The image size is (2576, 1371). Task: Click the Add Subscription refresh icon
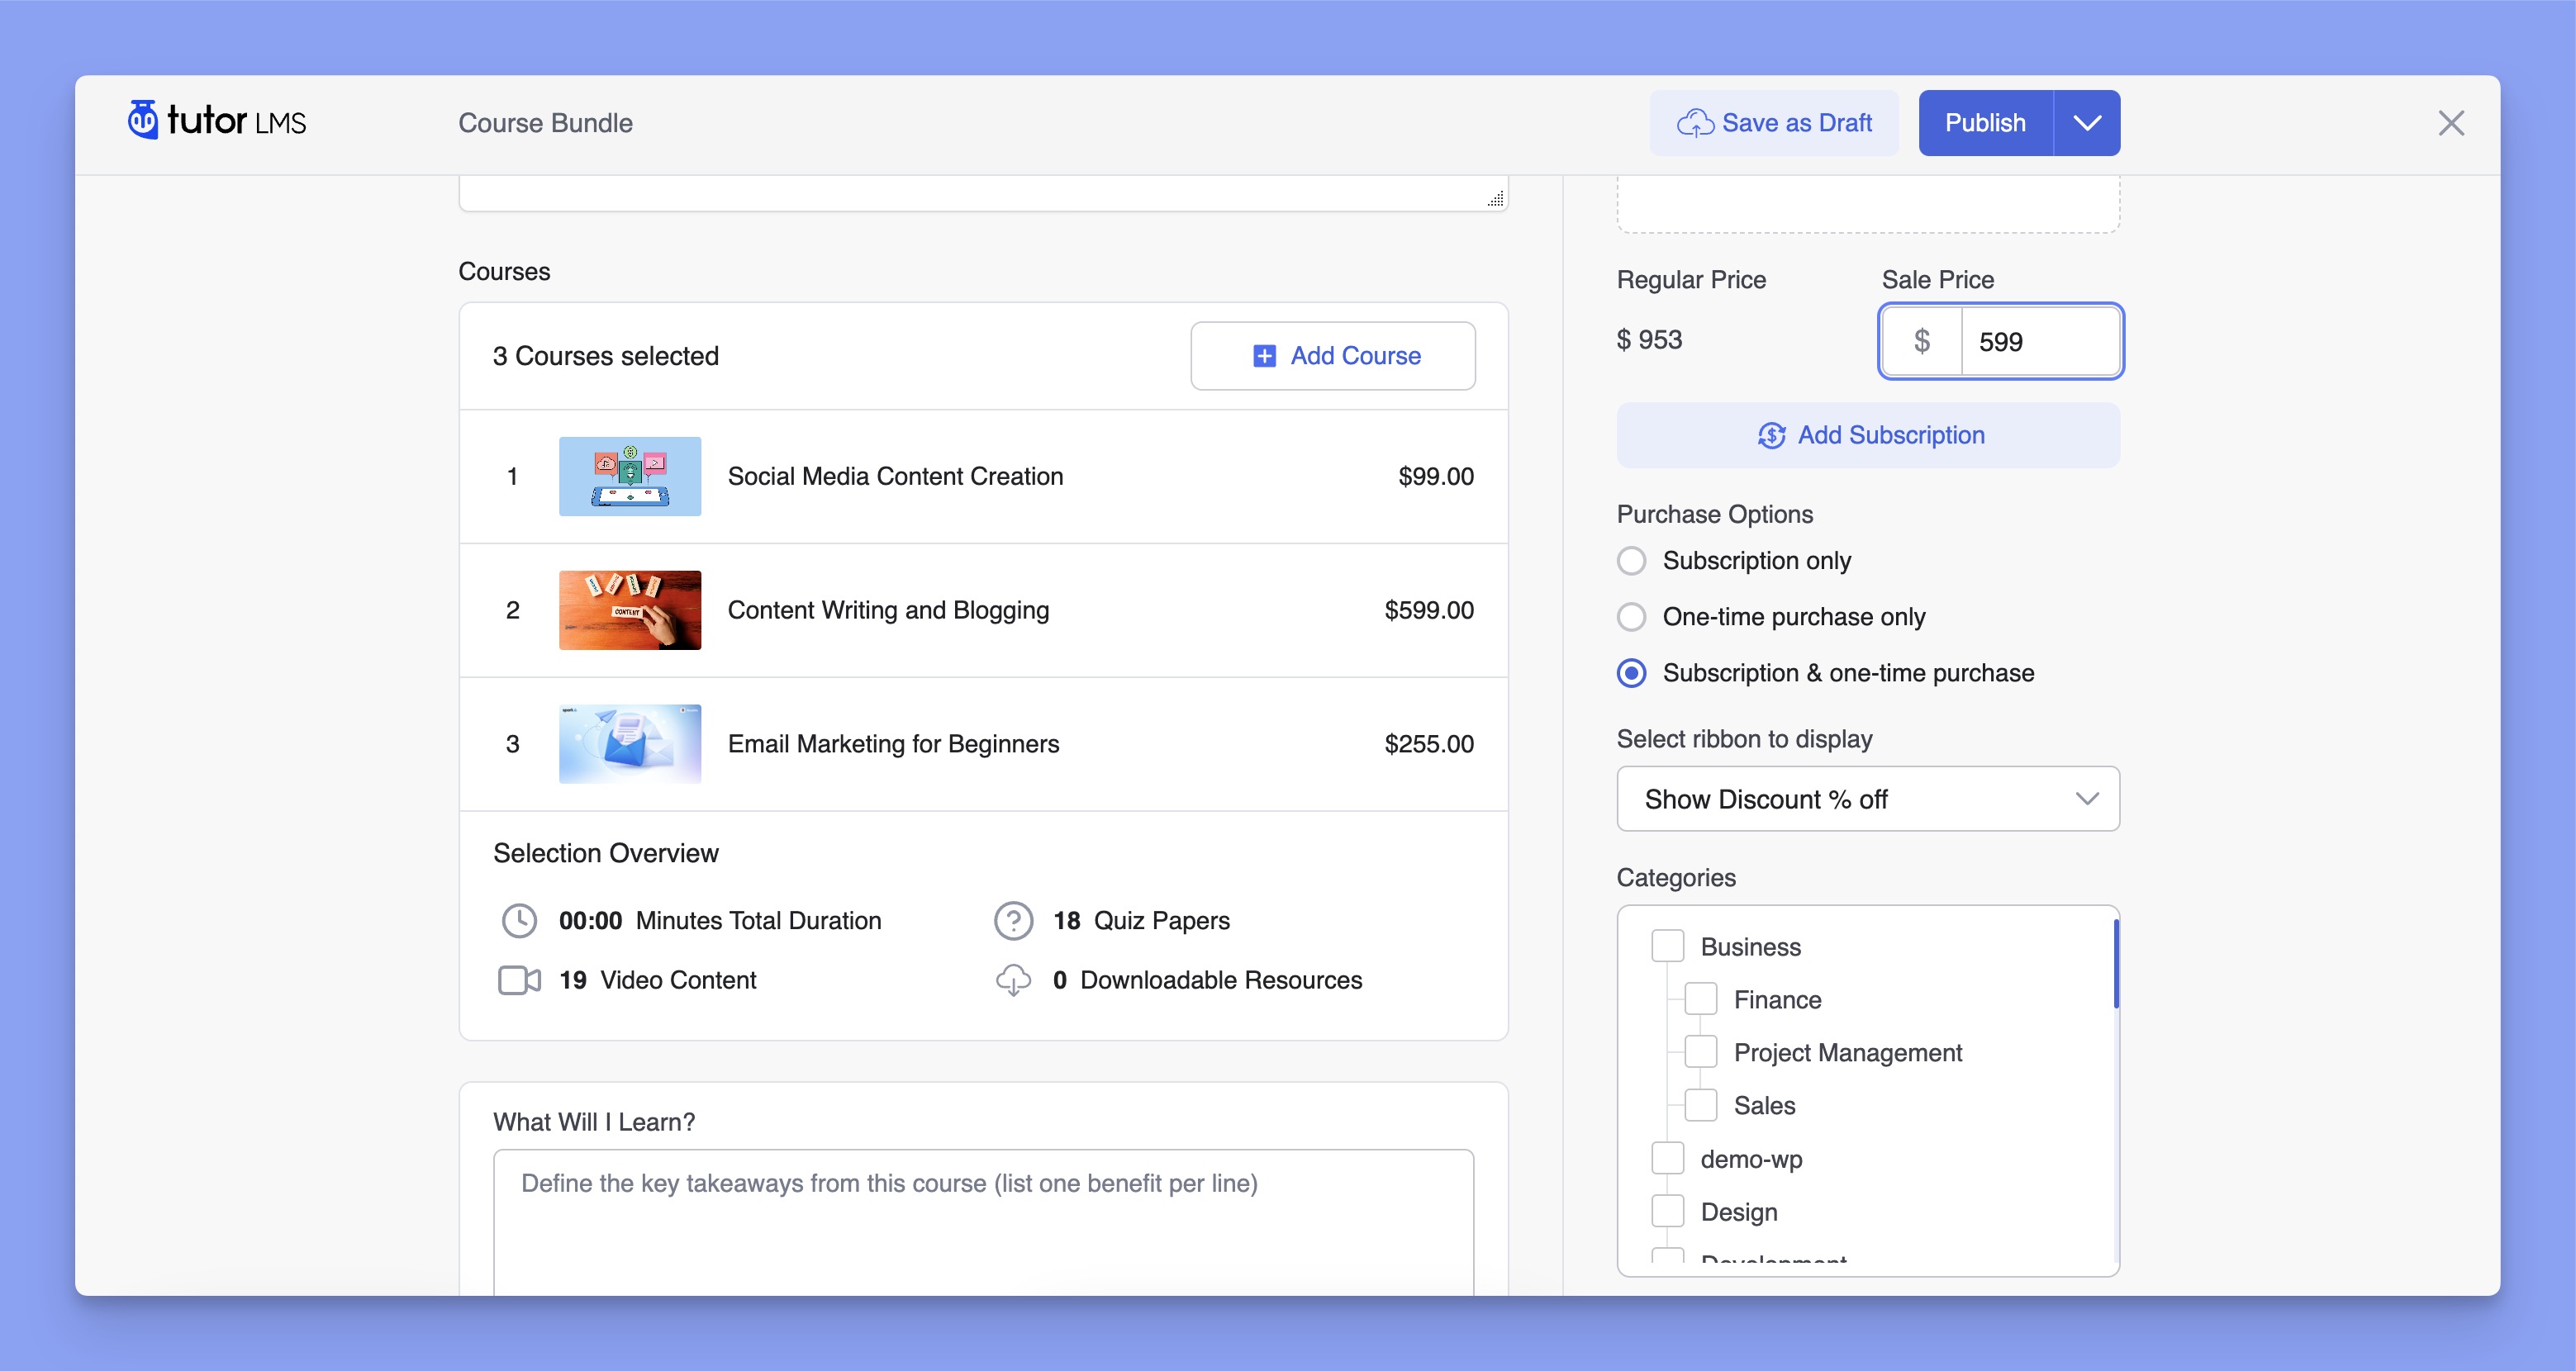pos(1774,436)
